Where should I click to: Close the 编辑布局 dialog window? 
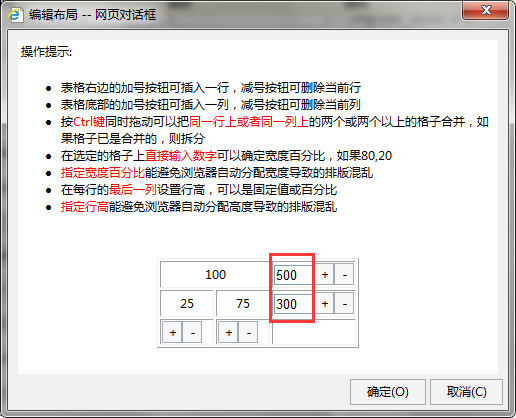[485, 10]
